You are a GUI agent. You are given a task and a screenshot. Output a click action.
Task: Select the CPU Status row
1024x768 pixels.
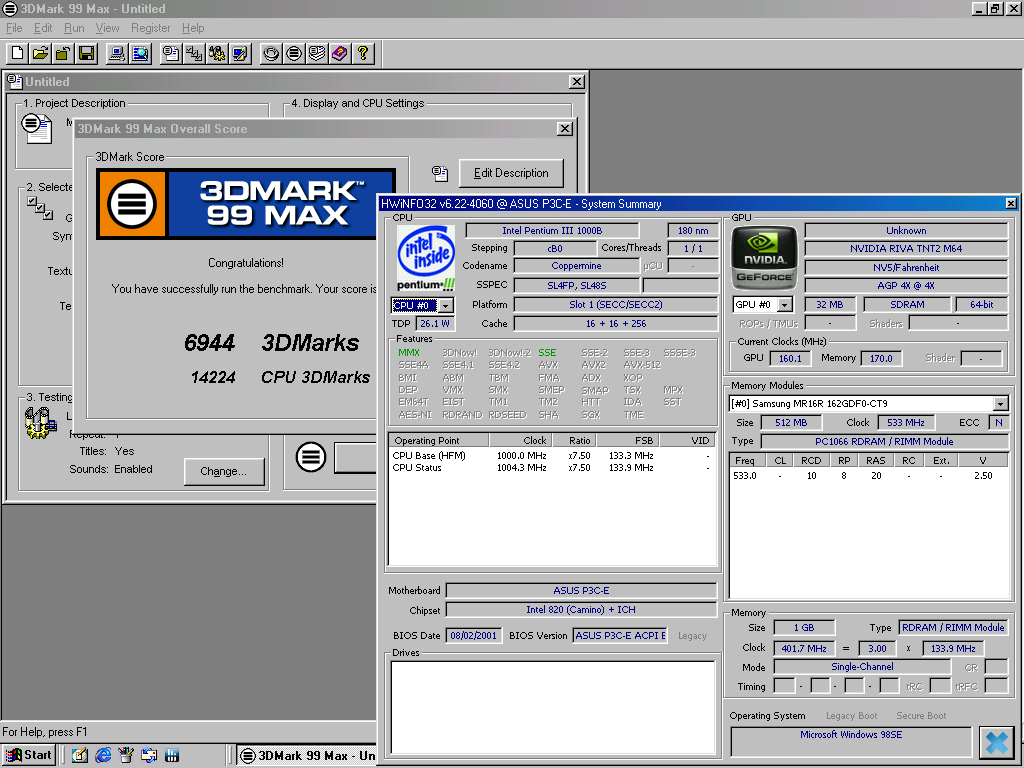tap(552, 468)
